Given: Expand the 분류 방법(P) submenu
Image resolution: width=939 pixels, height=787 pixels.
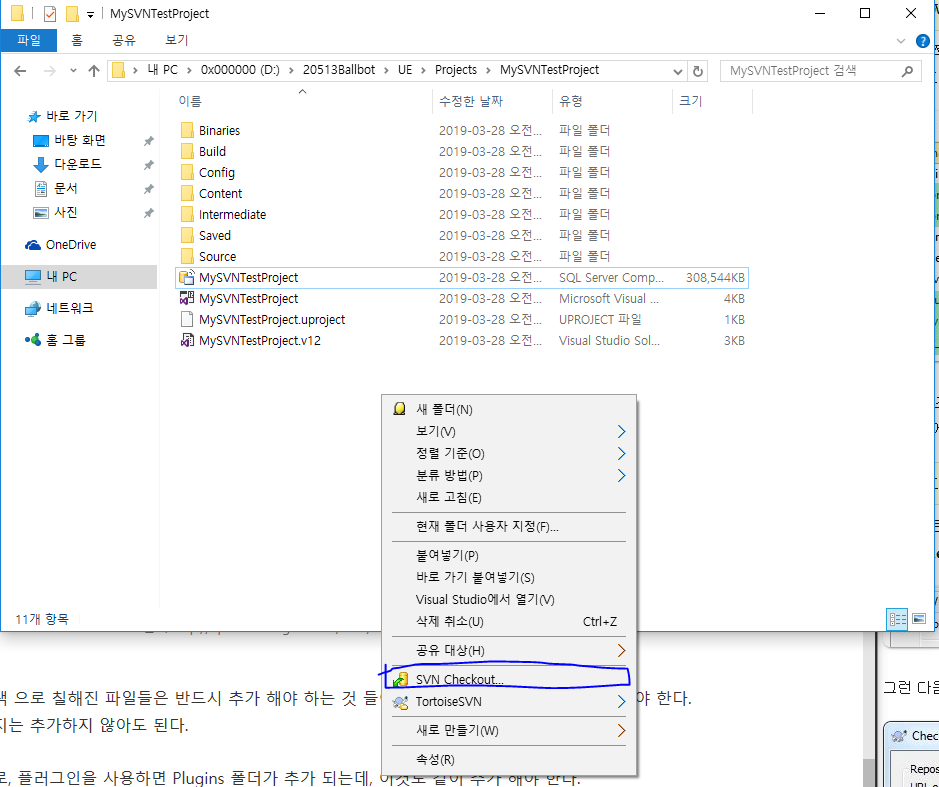Looking at the screenshot, I should (621, 476).
